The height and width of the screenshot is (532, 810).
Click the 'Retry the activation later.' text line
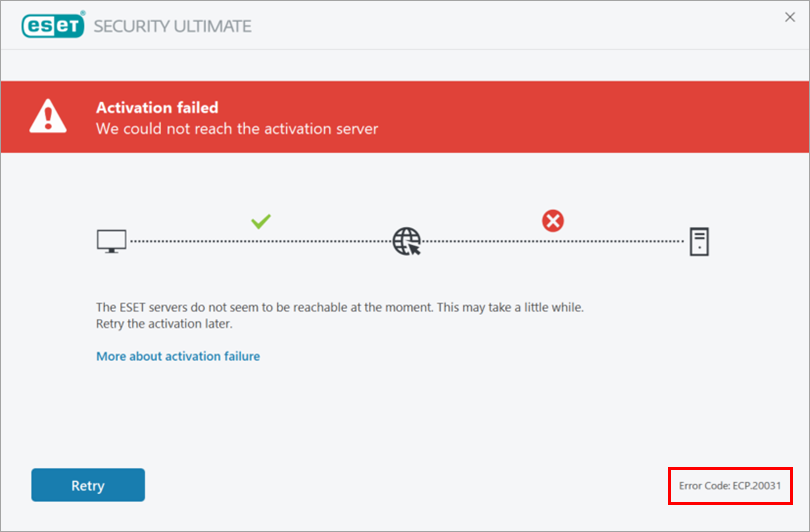tap(164, 324)
